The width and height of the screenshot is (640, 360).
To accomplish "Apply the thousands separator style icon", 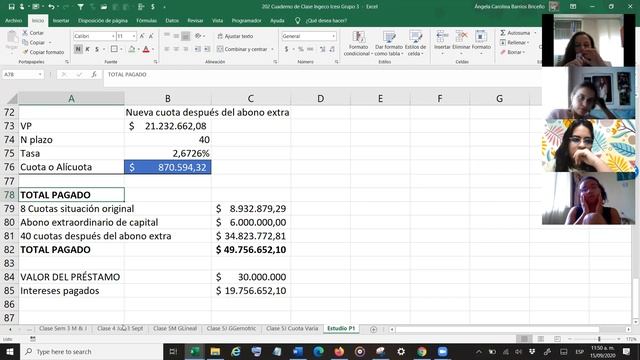I will (310, 49).
